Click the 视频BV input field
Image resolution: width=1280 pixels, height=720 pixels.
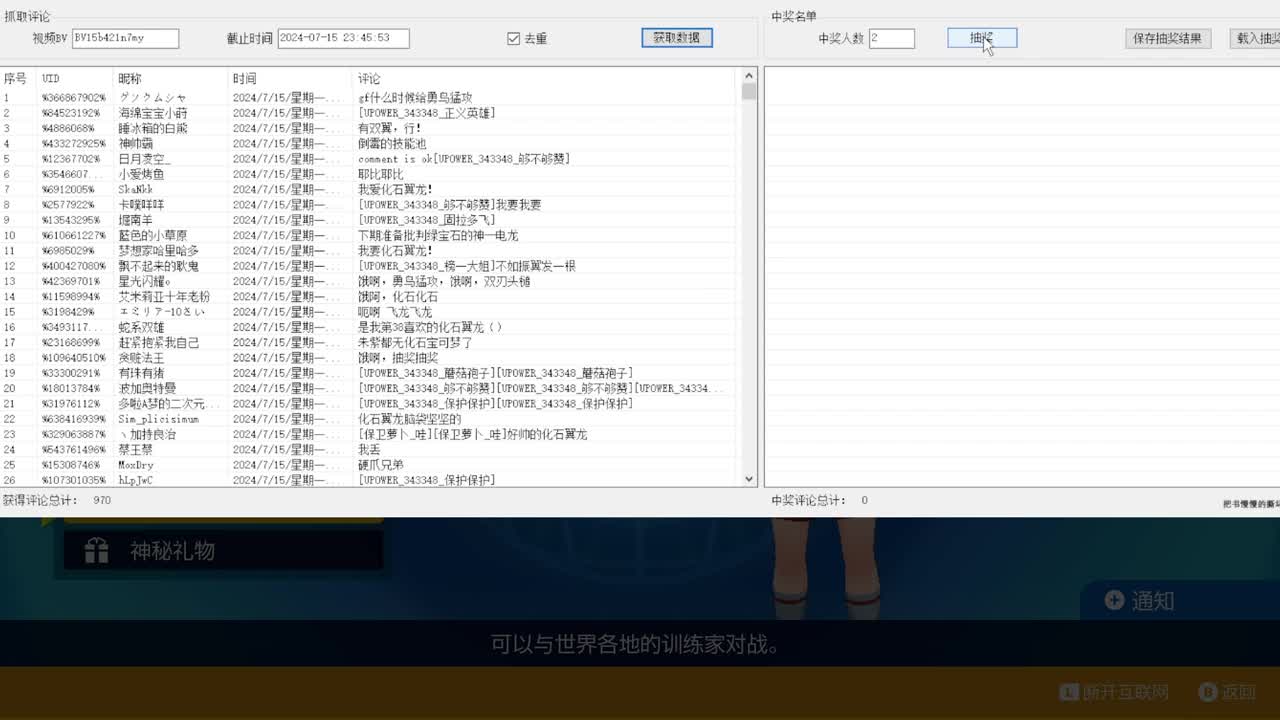[125, 38]
